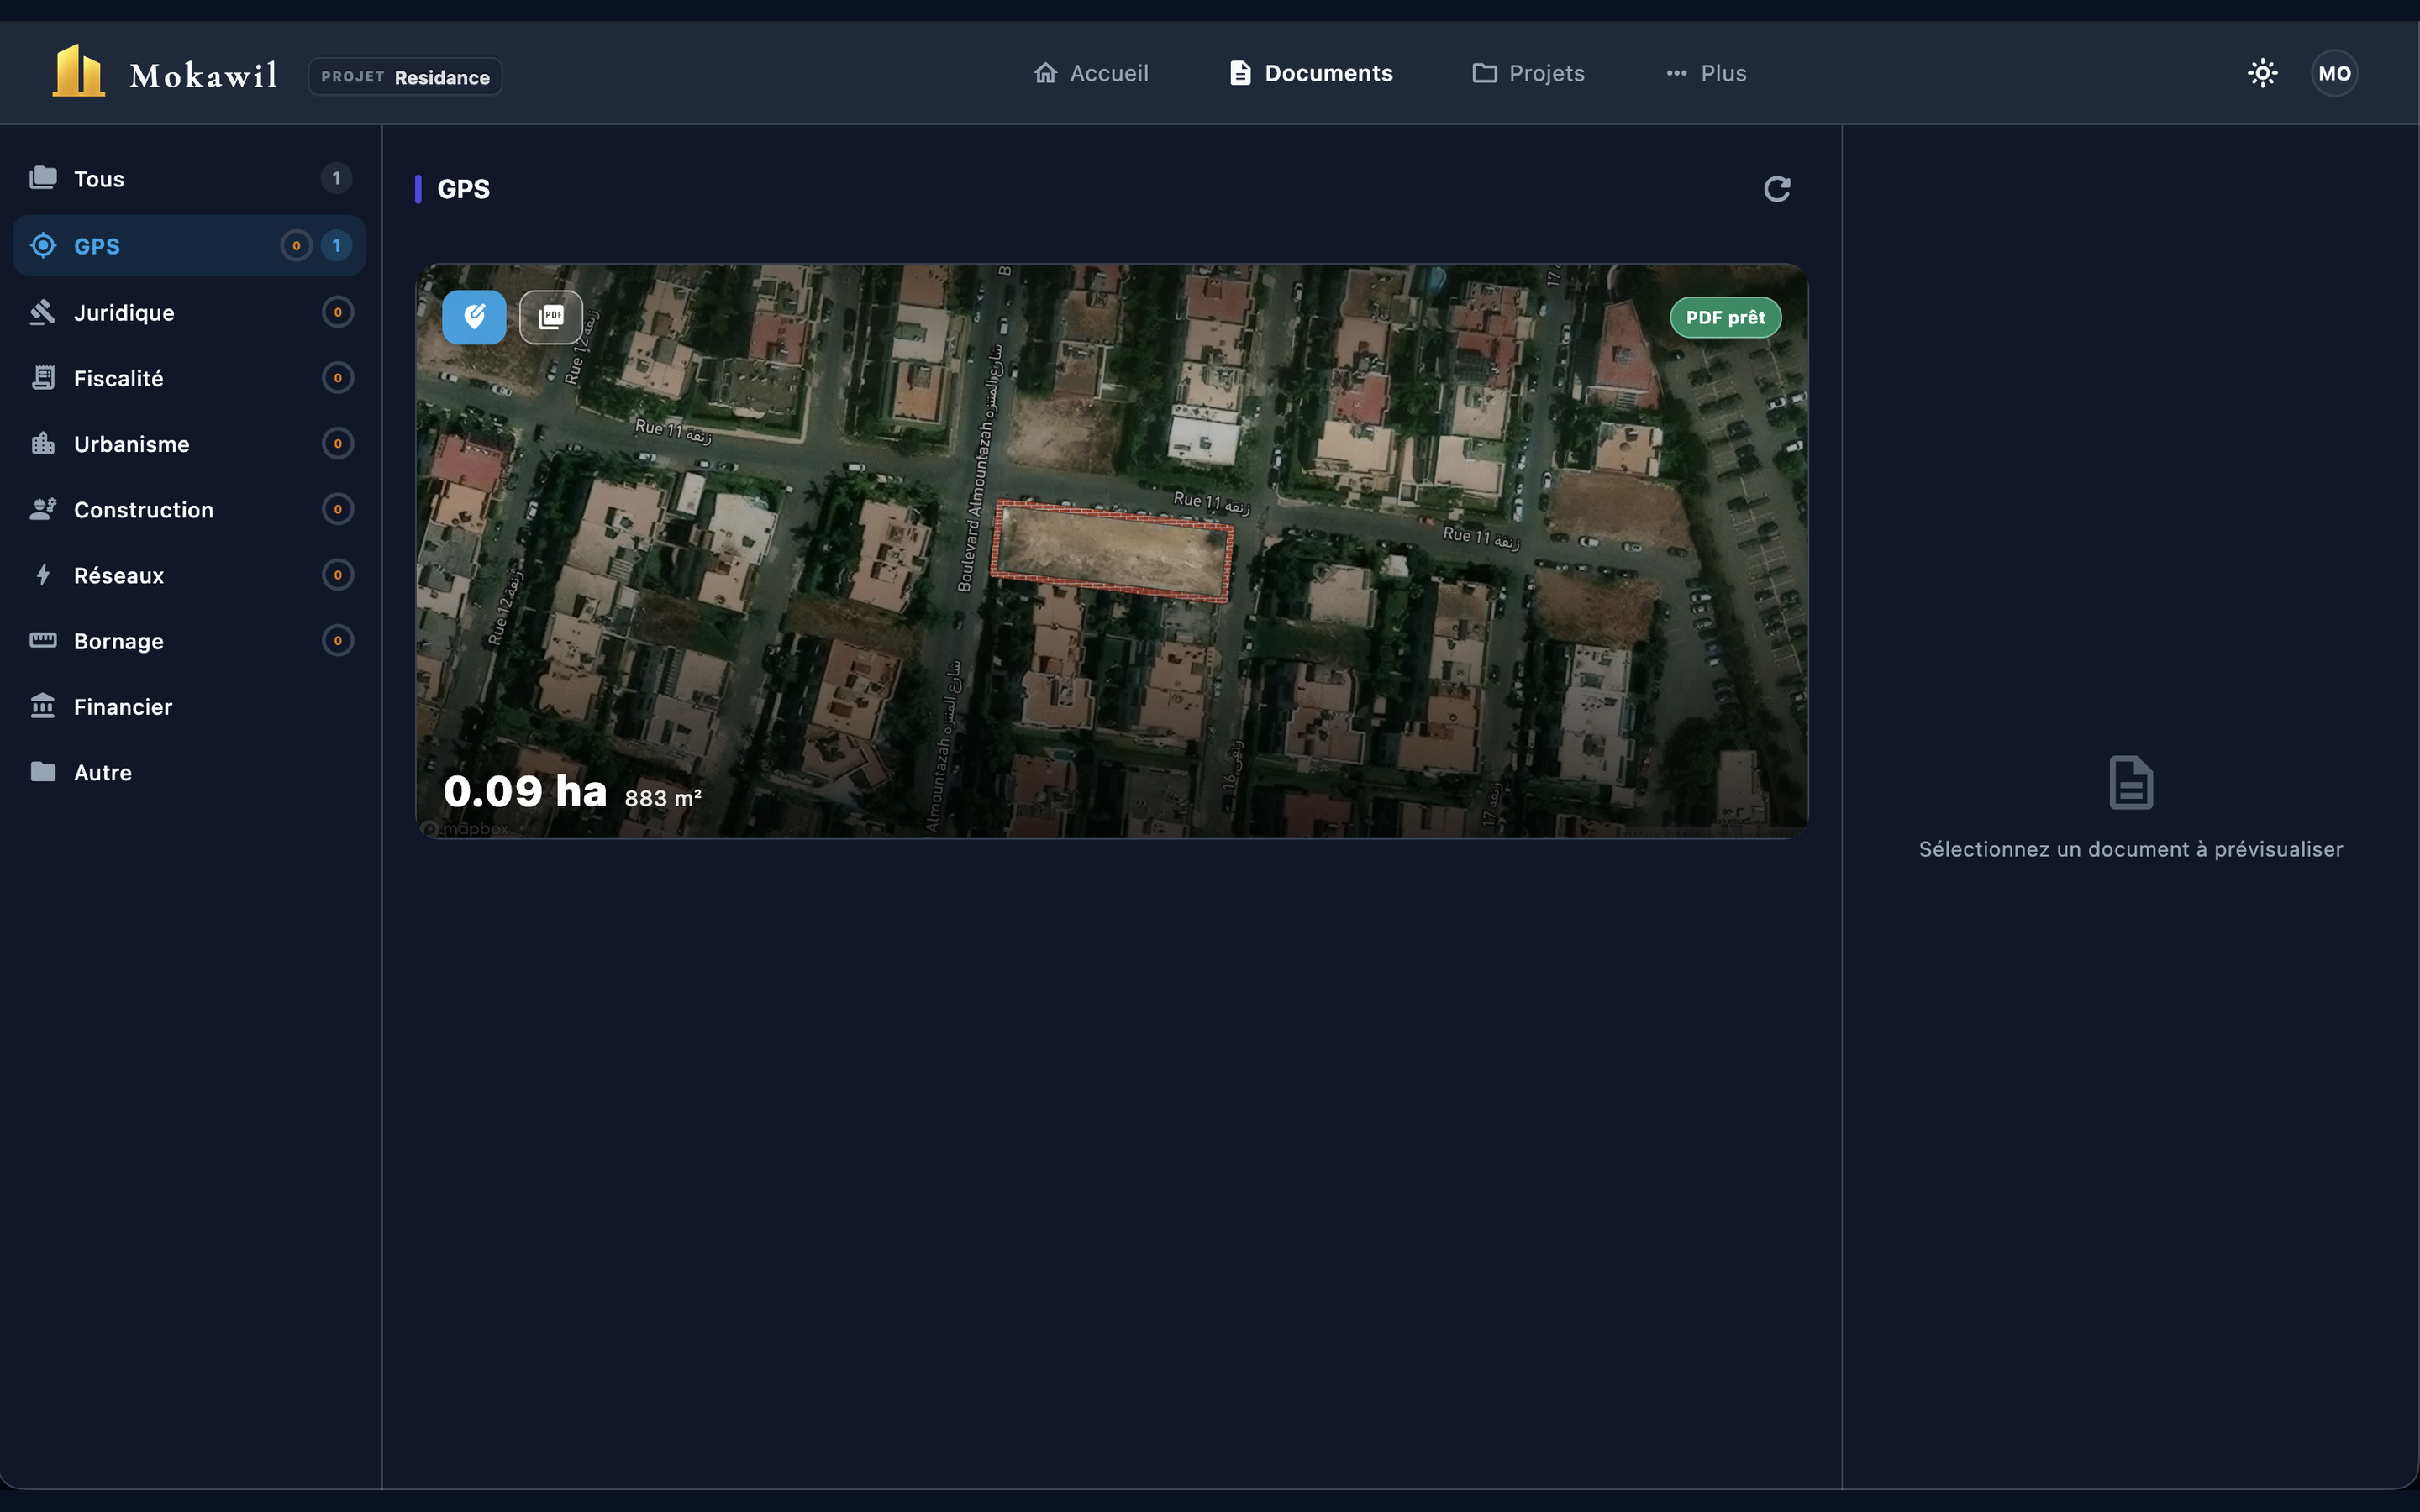The image size is (2420, 1512).
Task: Select the GPS category in sidebar
Action: [189, 245]
